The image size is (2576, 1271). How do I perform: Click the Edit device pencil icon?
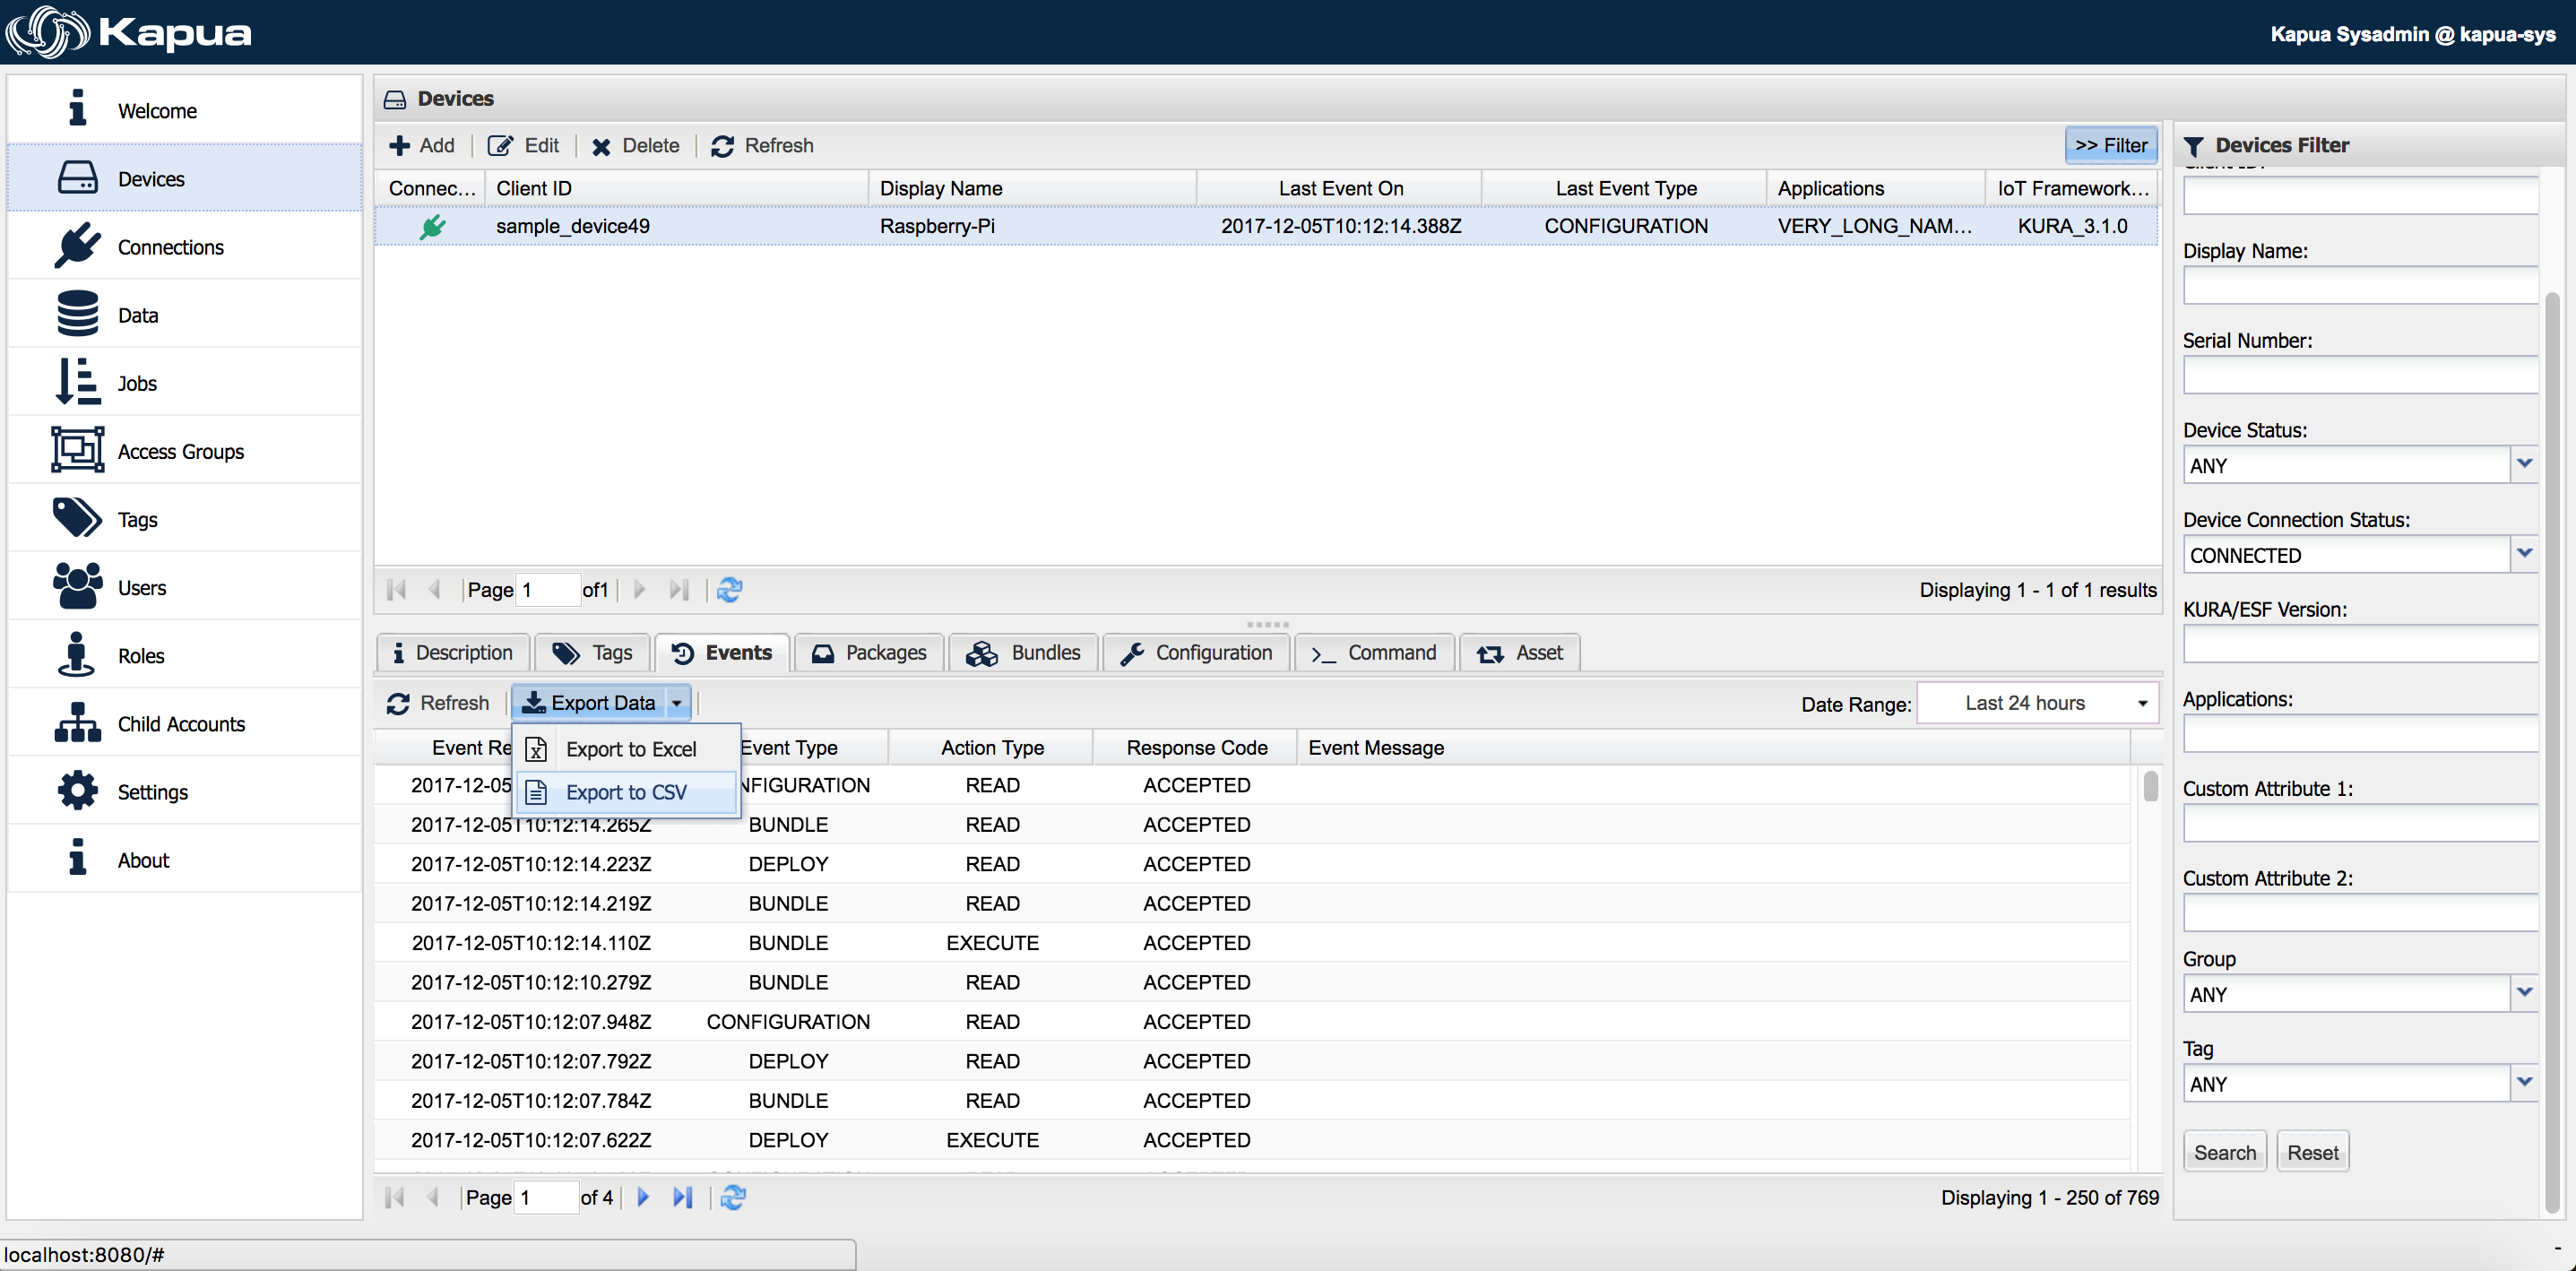(501, 146)
